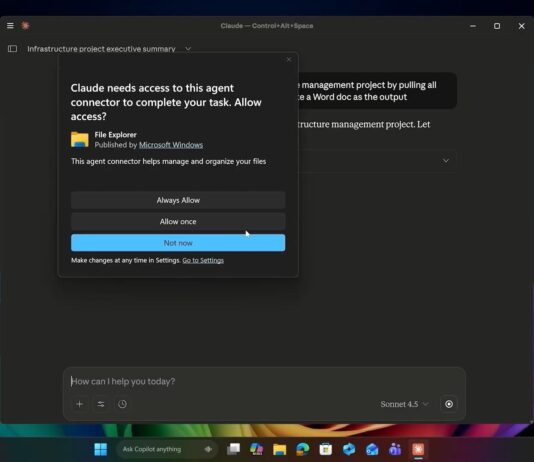534x462 pixels.
Task: Click the File Explorer folder icon in dialog
Action: click(x=80, y=139)
